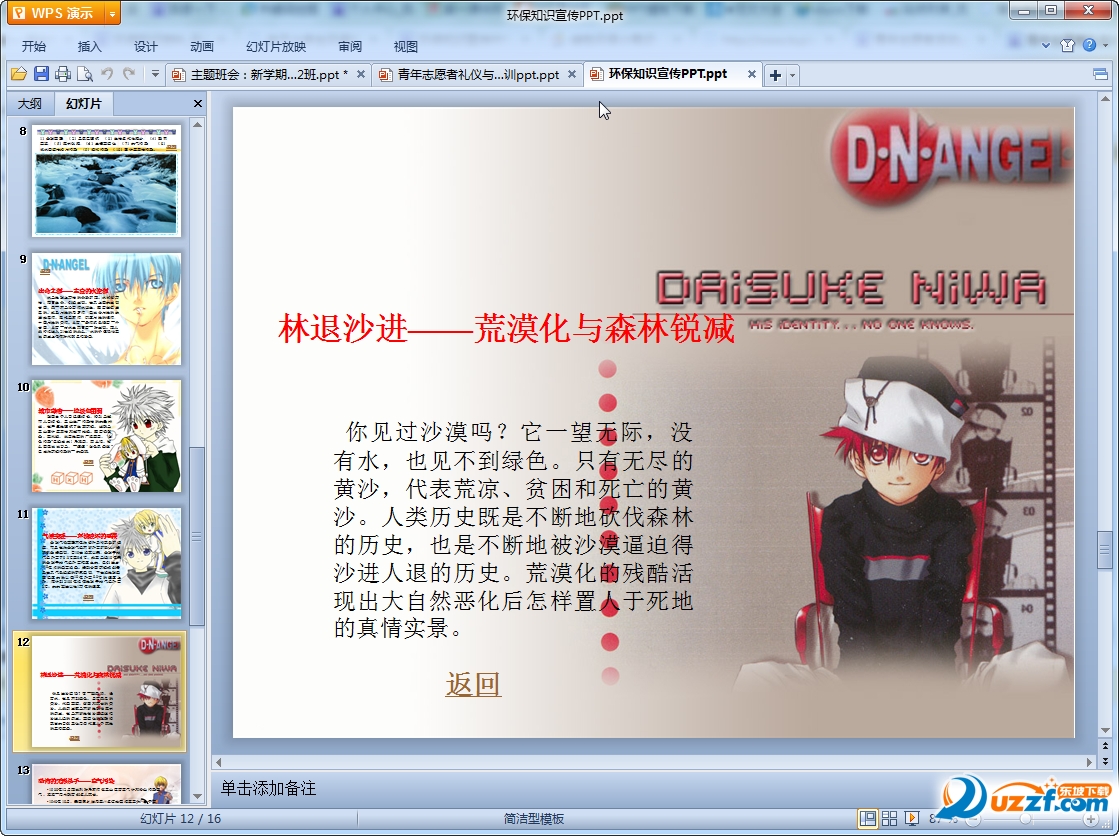Open print preview from the quick toolbar

coord(85,74)
